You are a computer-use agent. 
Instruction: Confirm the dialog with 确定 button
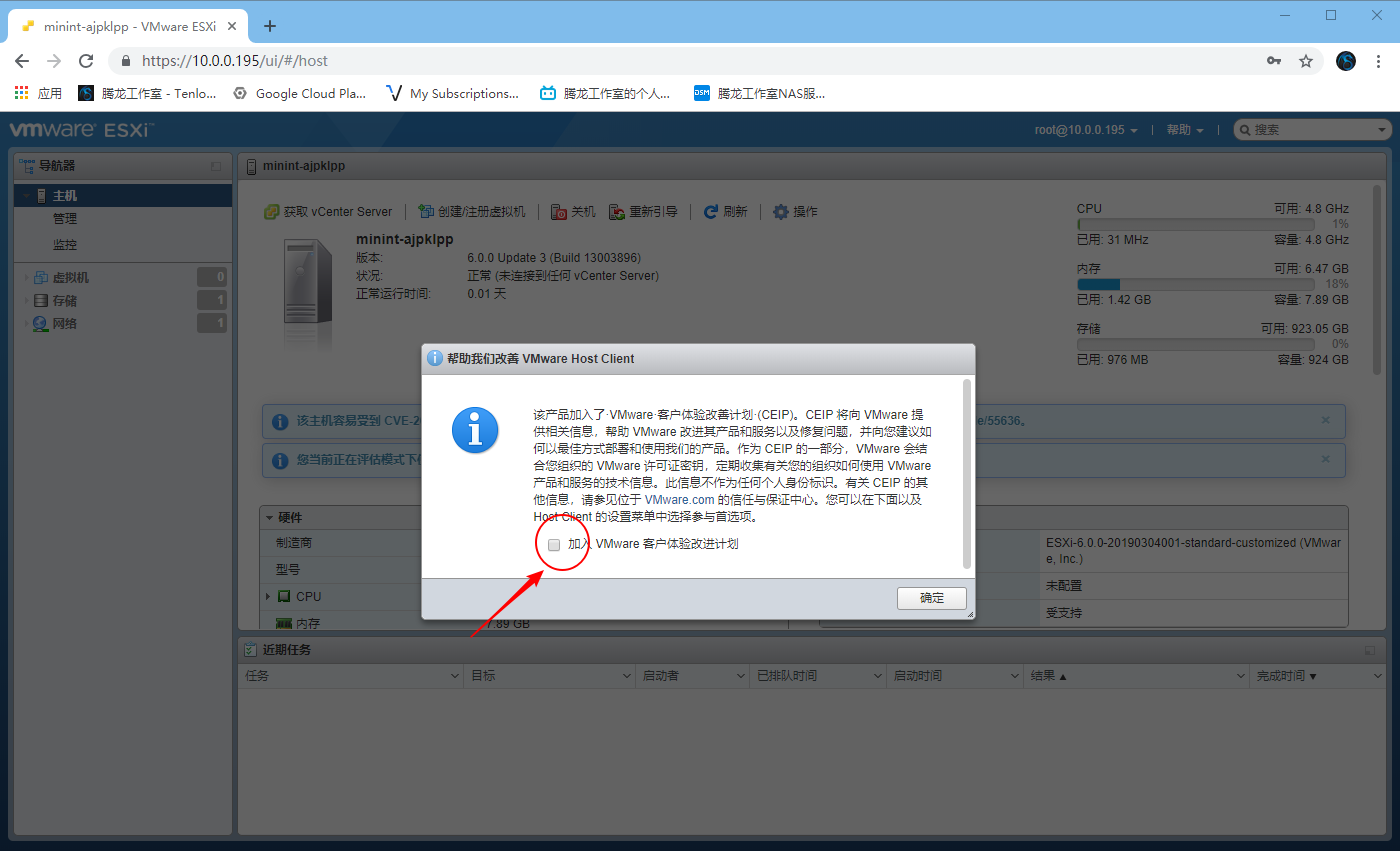pos(932,598)
